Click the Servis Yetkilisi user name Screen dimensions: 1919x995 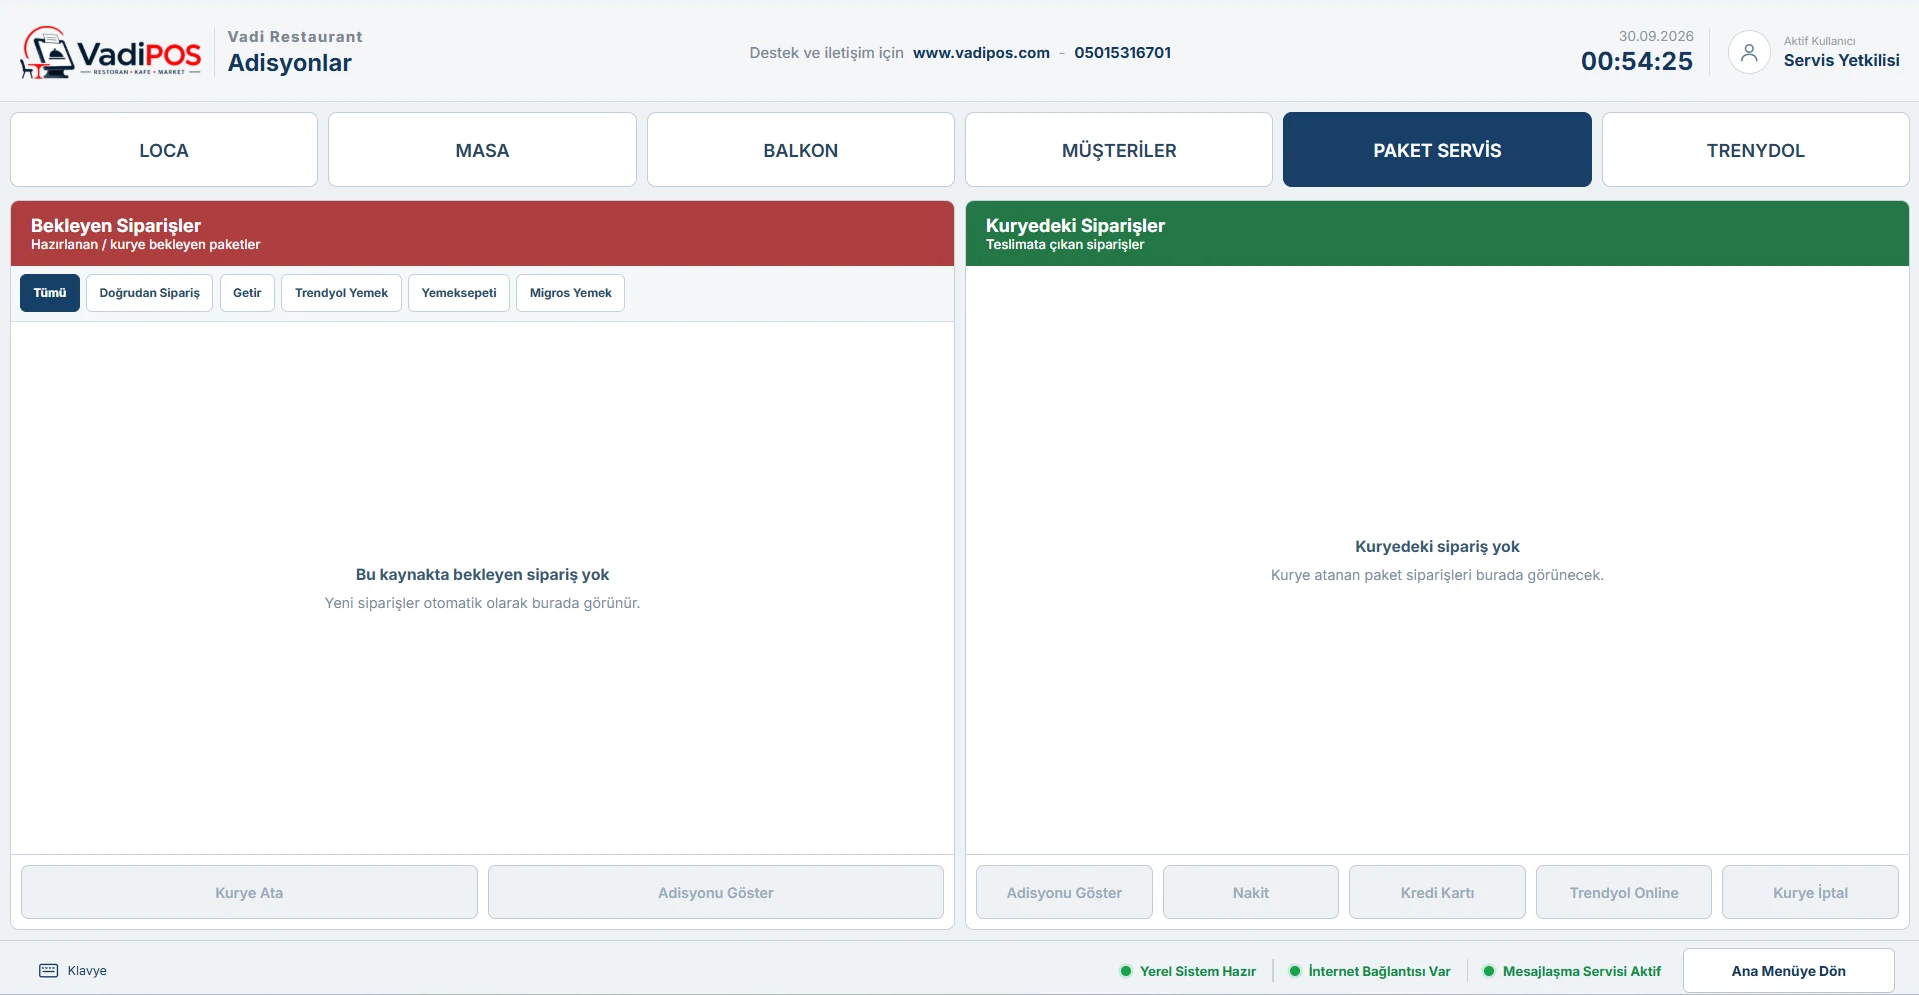[x=1841, y=60]
